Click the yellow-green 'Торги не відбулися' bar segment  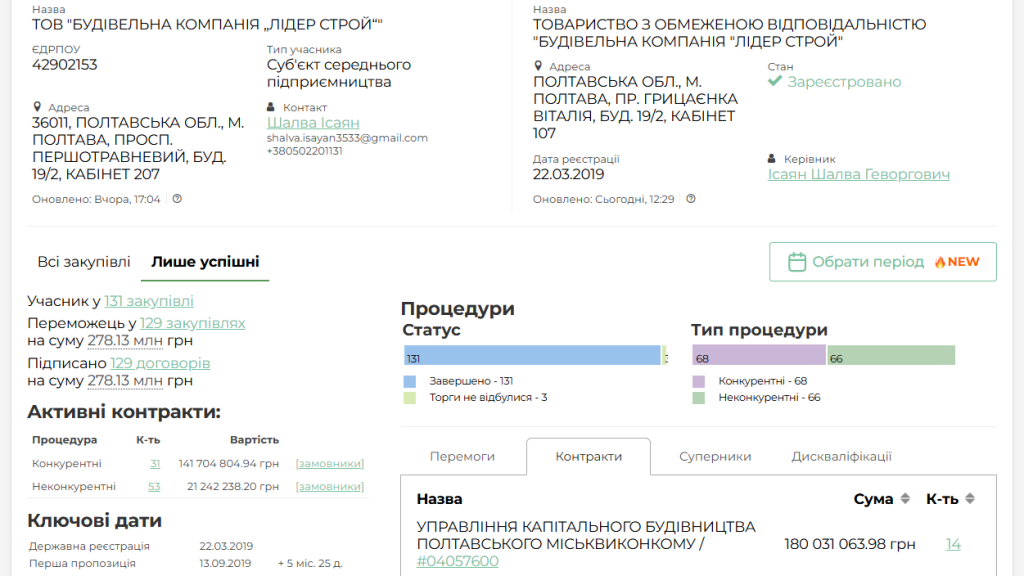(x=665, y=355)
